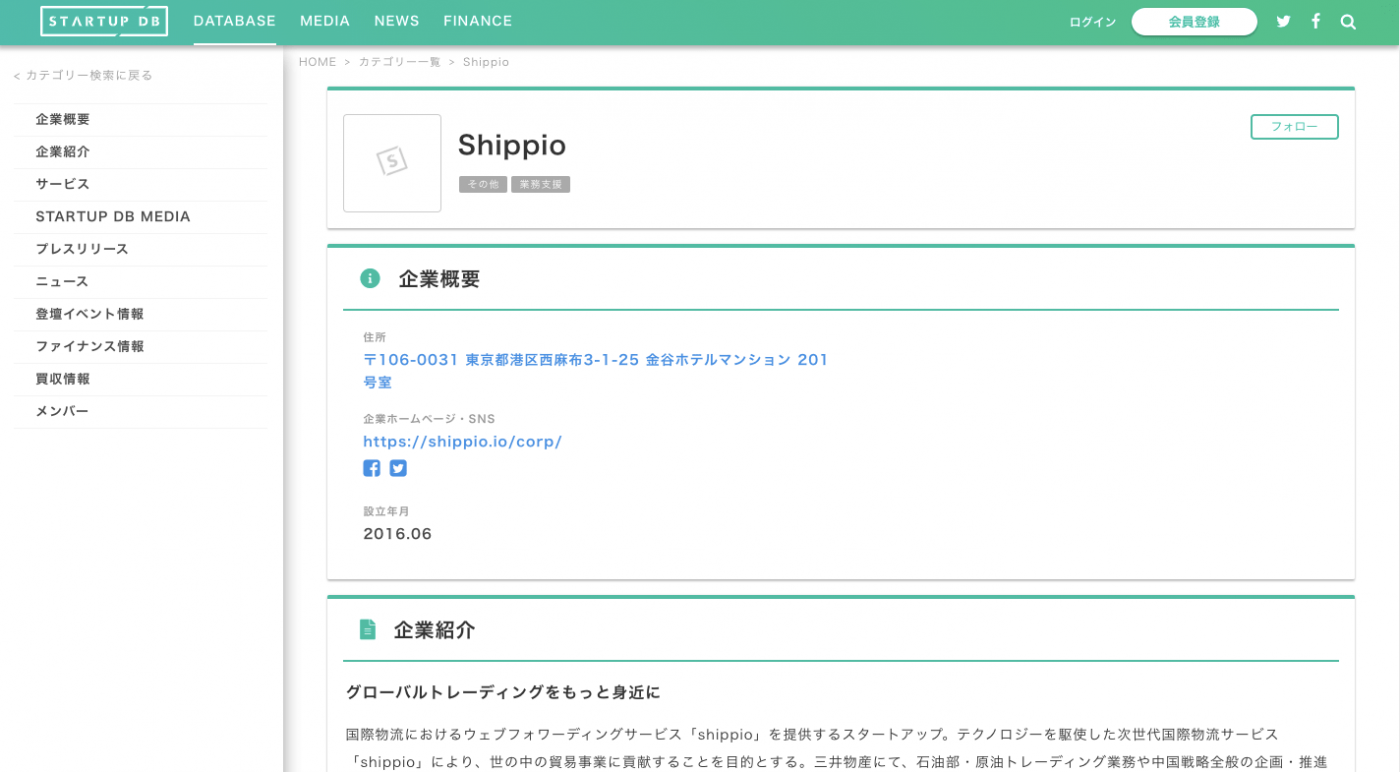The height and width of the screenshot is (772, 1400).
Task: Select STARTUP DB MEDIA in the sidebar
Action: pos(140,217)
